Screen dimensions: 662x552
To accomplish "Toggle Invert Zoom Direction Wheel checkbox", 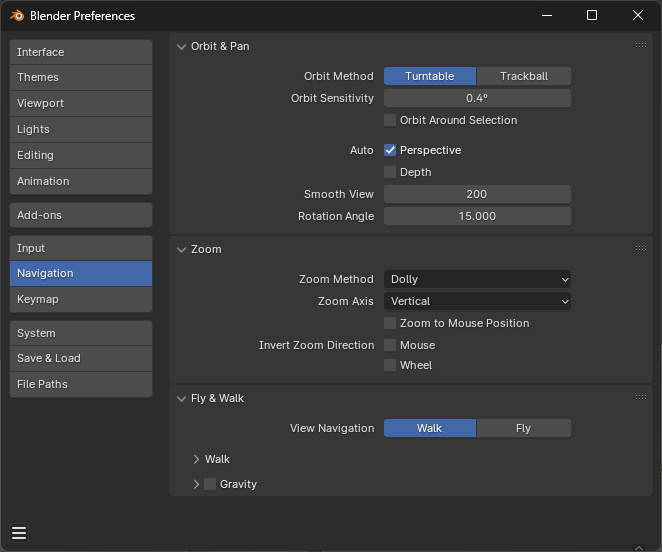I will 390,365.
